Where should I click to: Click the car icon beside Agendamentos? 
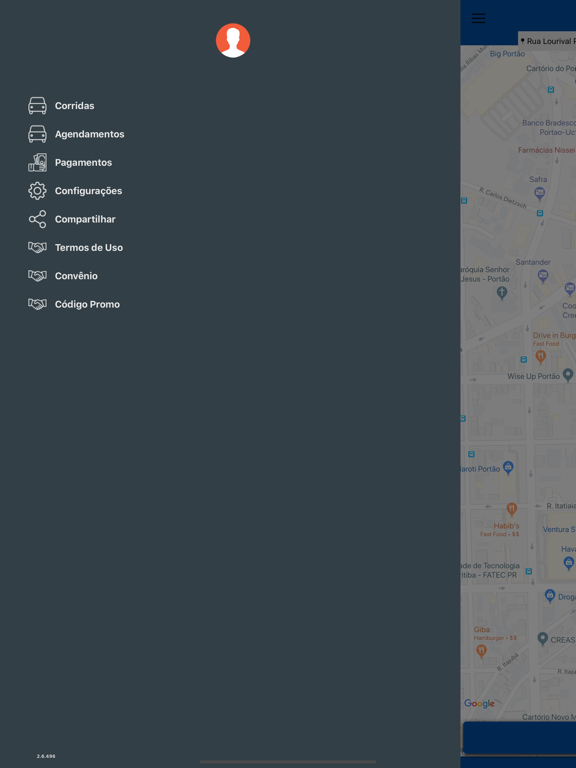37,134
